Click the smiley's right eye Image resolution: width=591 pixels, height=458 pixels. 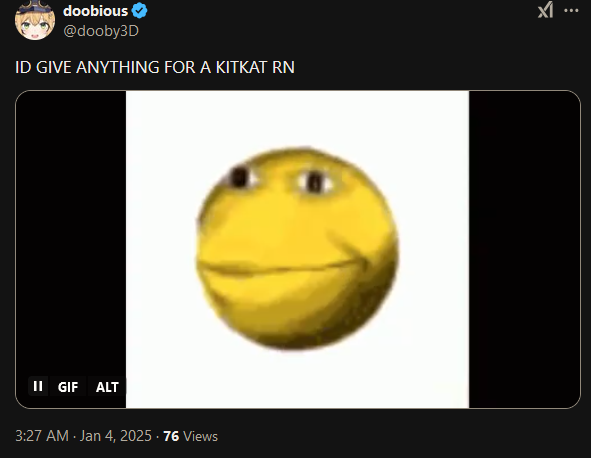(315, 182)
